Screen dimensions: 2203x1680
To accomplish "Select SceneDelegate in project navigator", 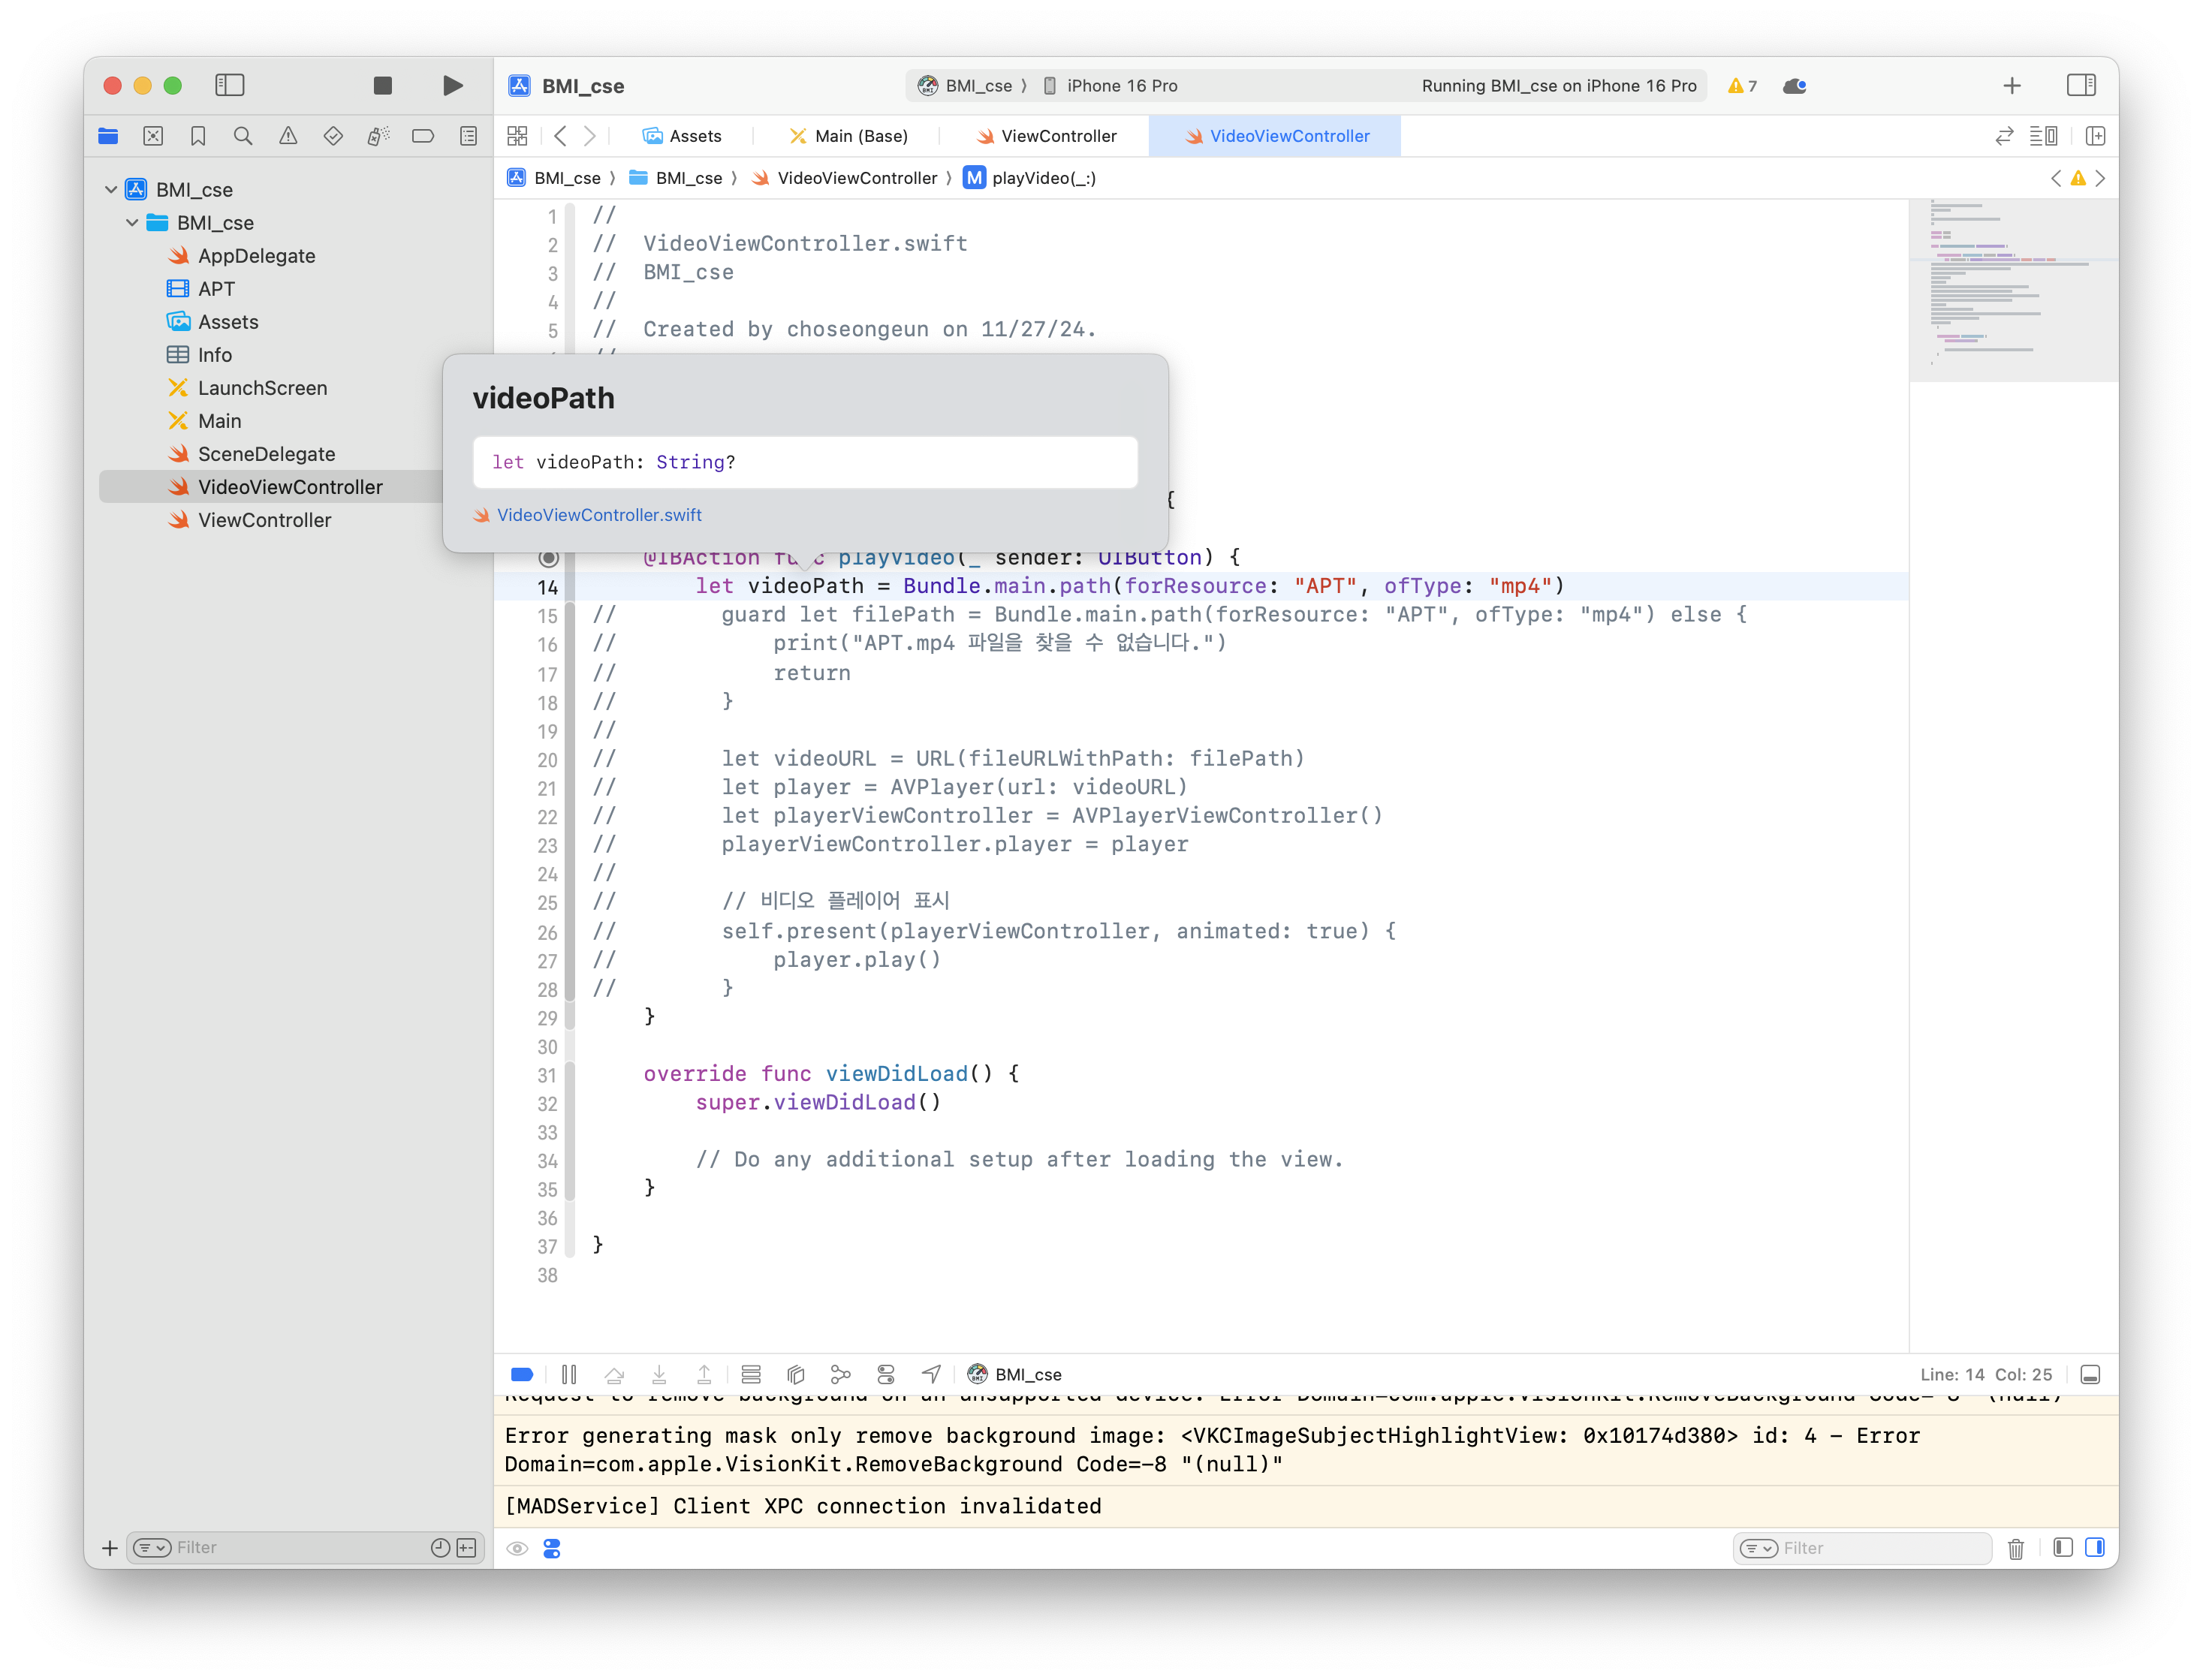I will point(266,454).
